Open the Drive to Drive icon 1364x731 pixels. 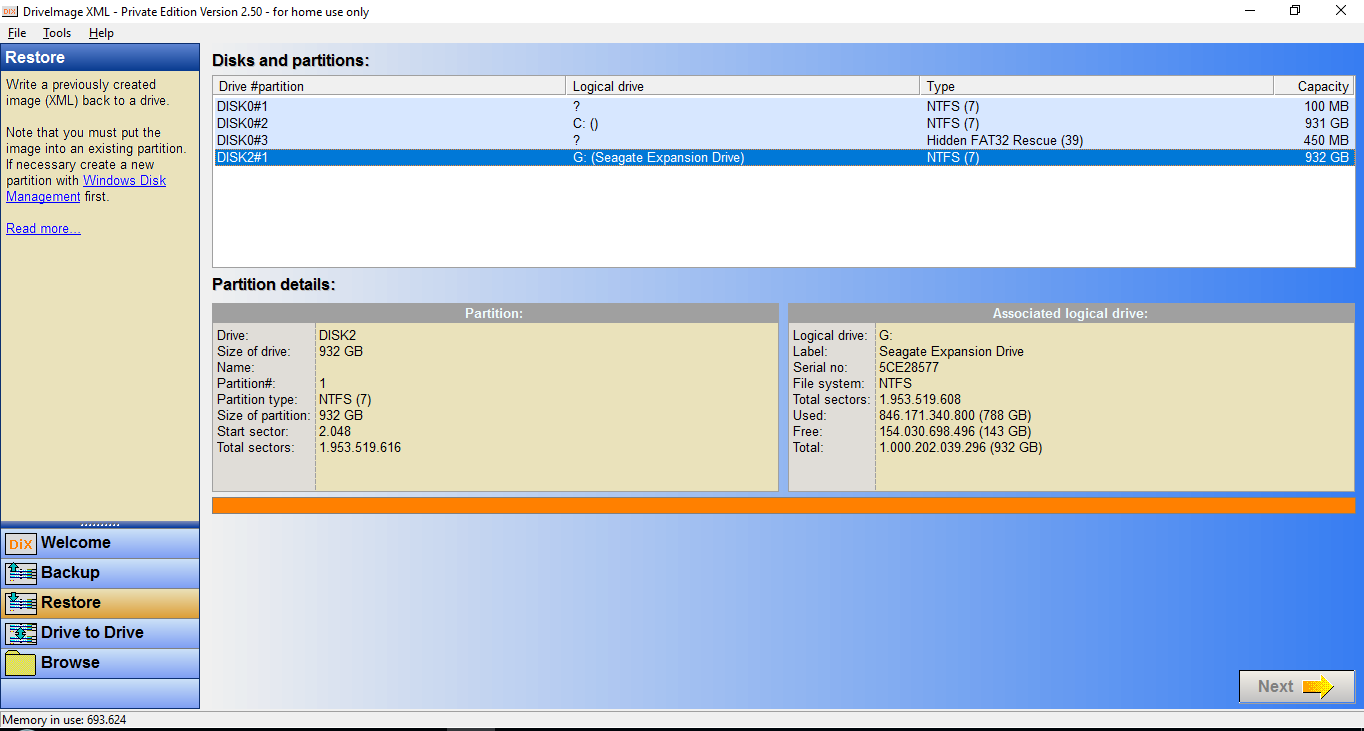[x=21, y=634]
